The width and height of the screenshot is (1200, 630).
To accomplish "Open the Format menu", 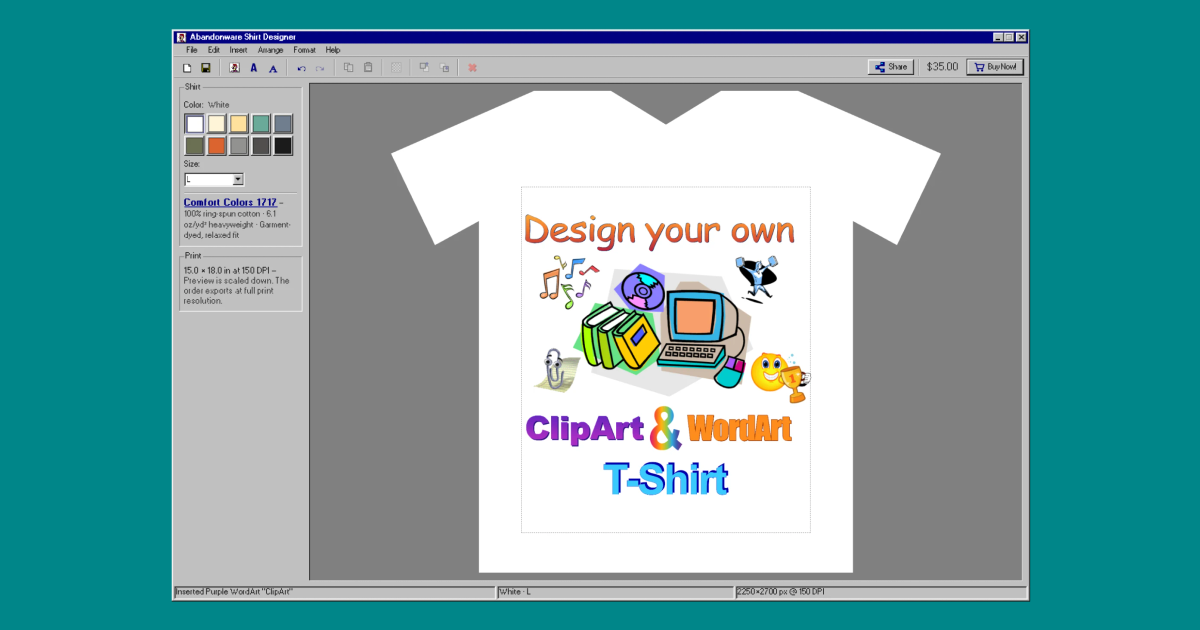I will coord(304,50).
